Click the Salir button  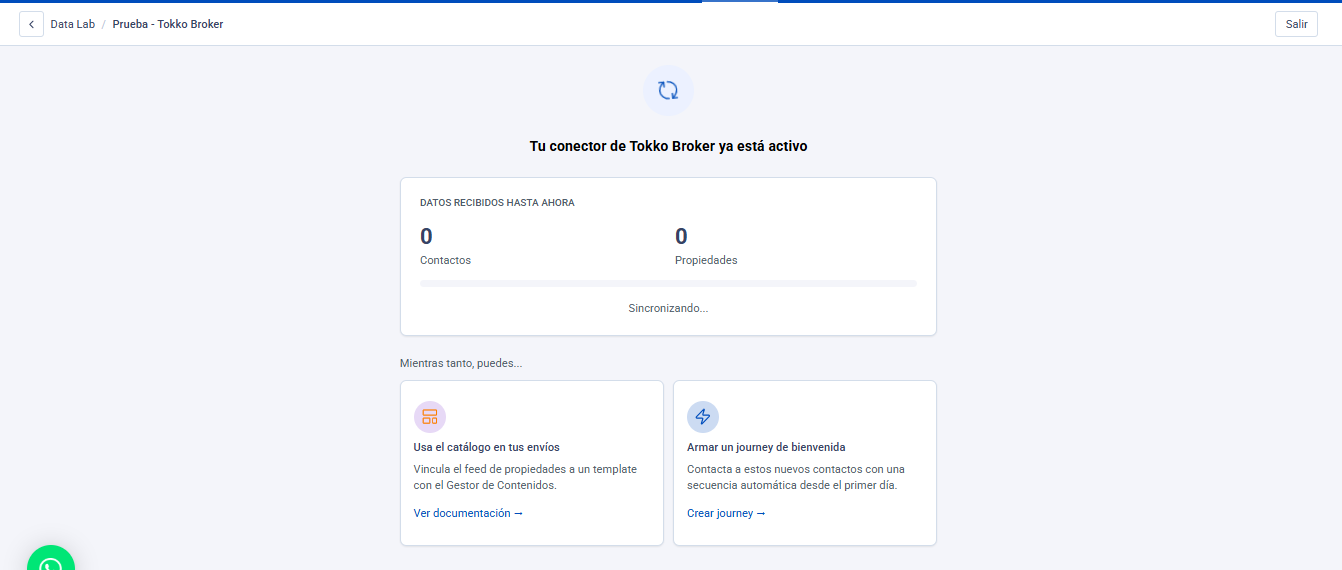pyautogui.click(x=1296, y=24)
